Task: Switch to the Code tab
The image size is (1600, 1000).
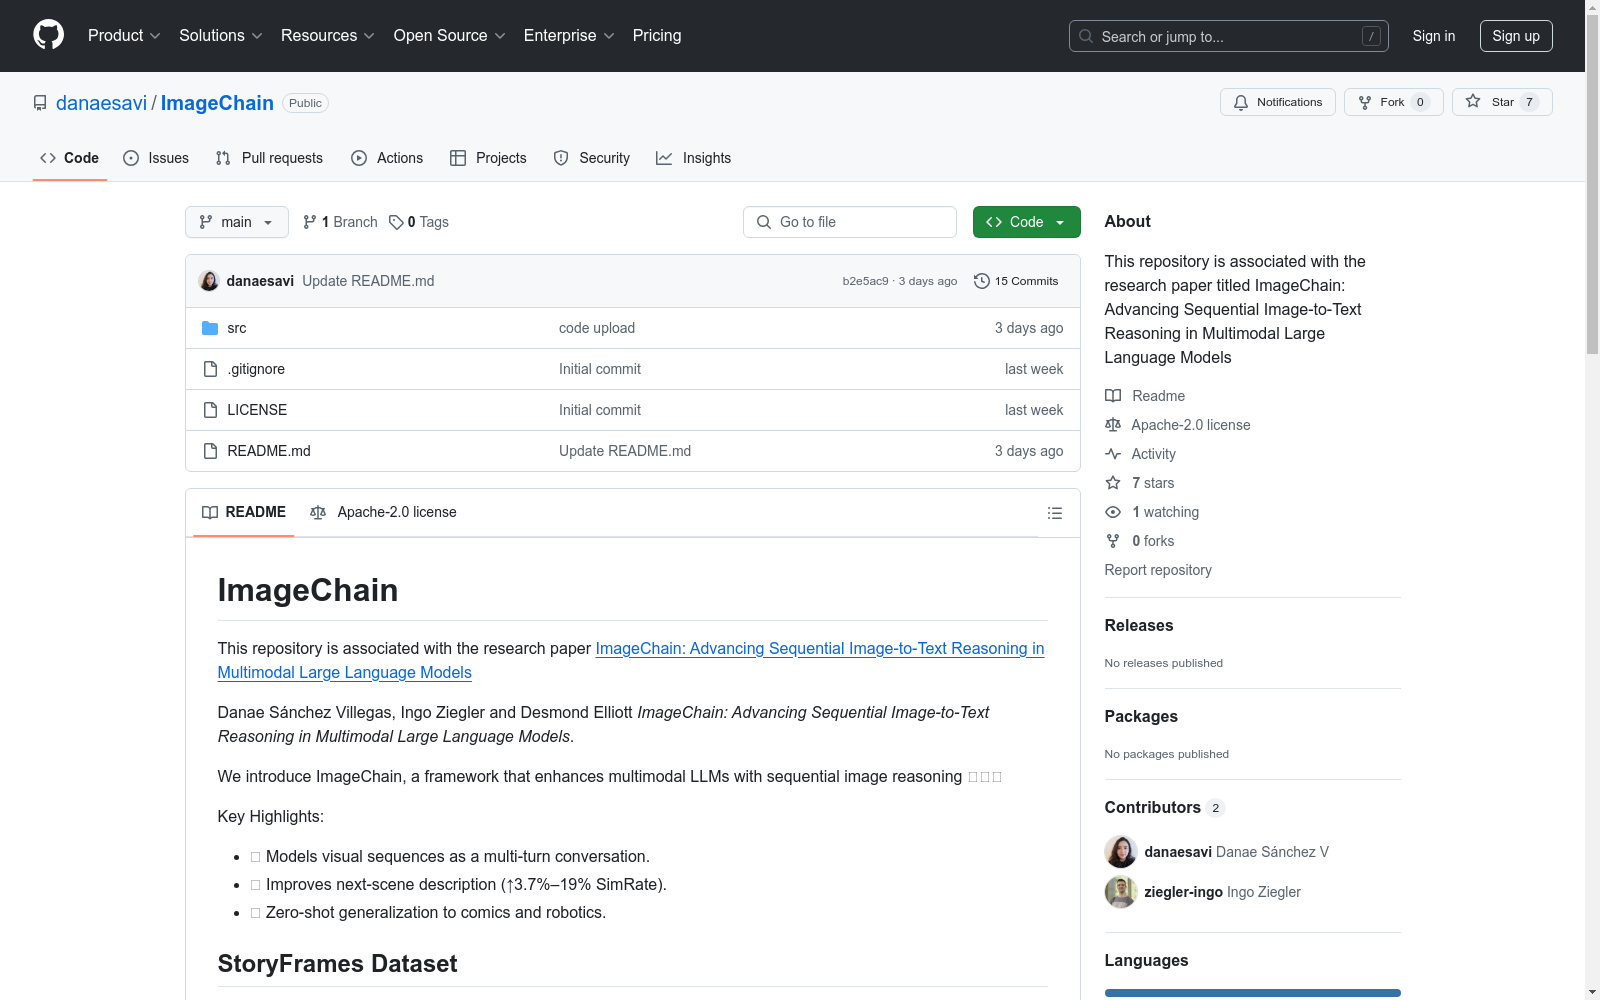Action: coord(70,158)
